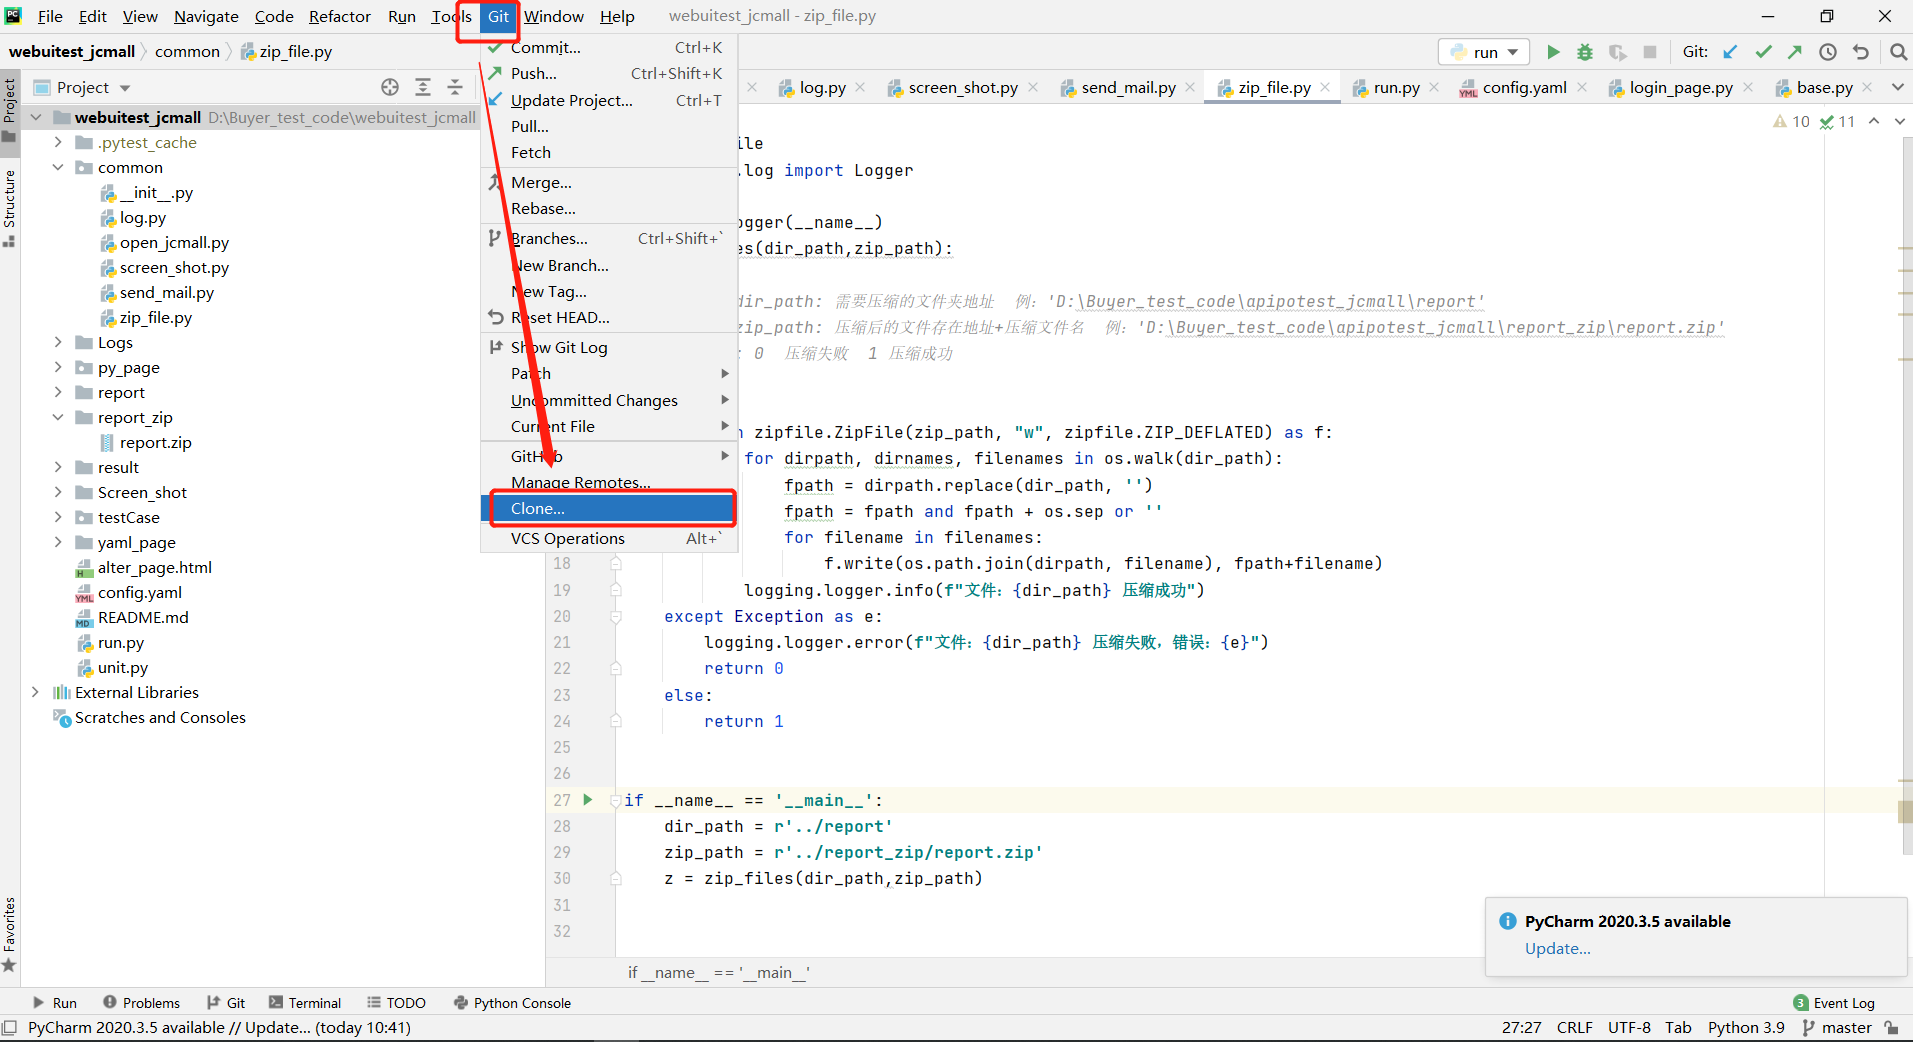Toggle read-only lock icon in status bar

(1892, 1028)
